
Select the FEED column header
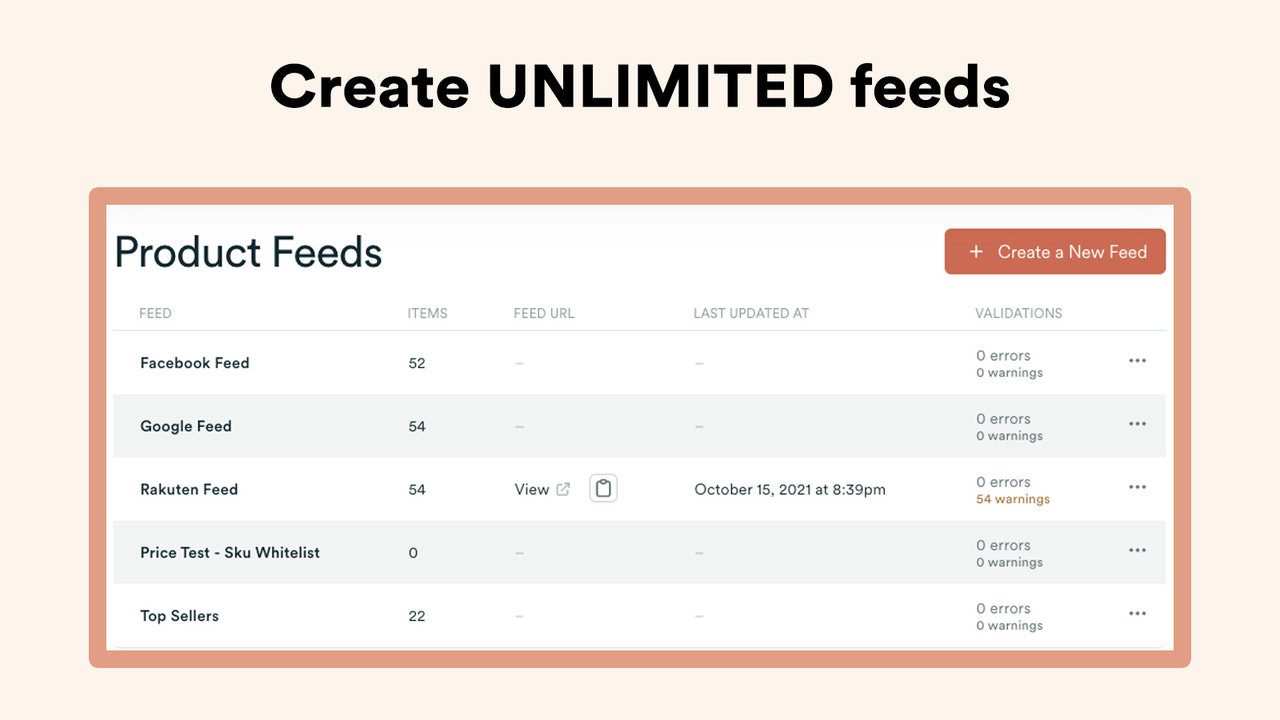click(155, 313)
